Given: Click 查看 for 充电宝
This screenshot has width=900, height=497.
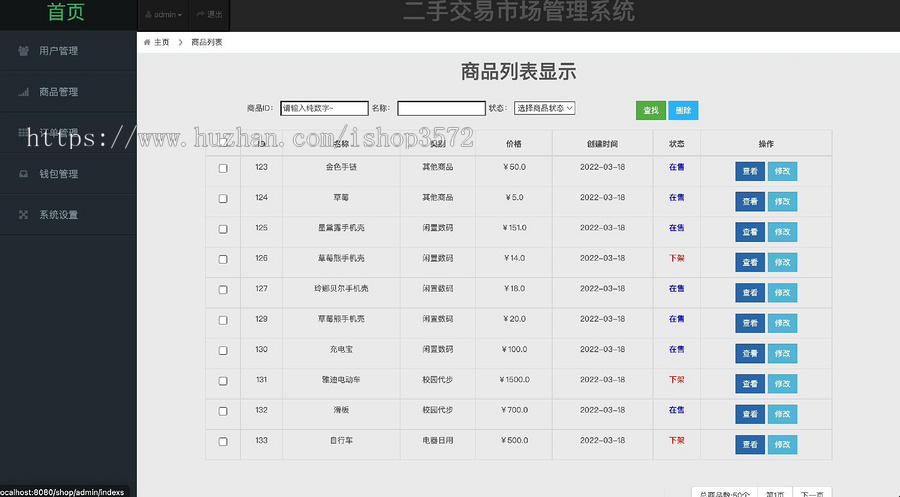Looking at the screenshot, I should [750, 354].
